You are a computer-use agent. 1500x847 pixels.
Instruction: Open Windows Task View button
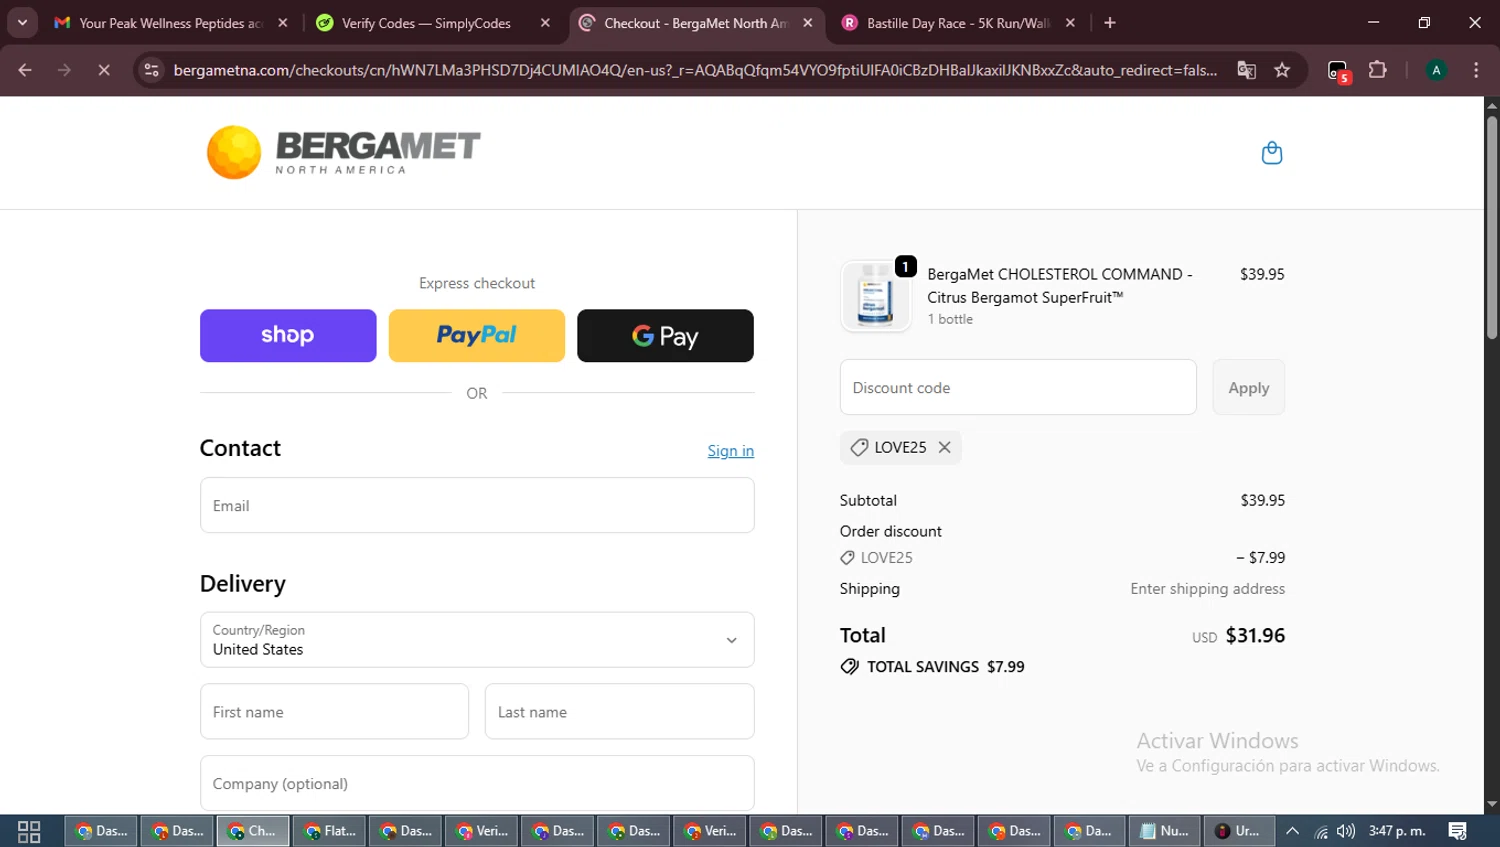[29, 831]
